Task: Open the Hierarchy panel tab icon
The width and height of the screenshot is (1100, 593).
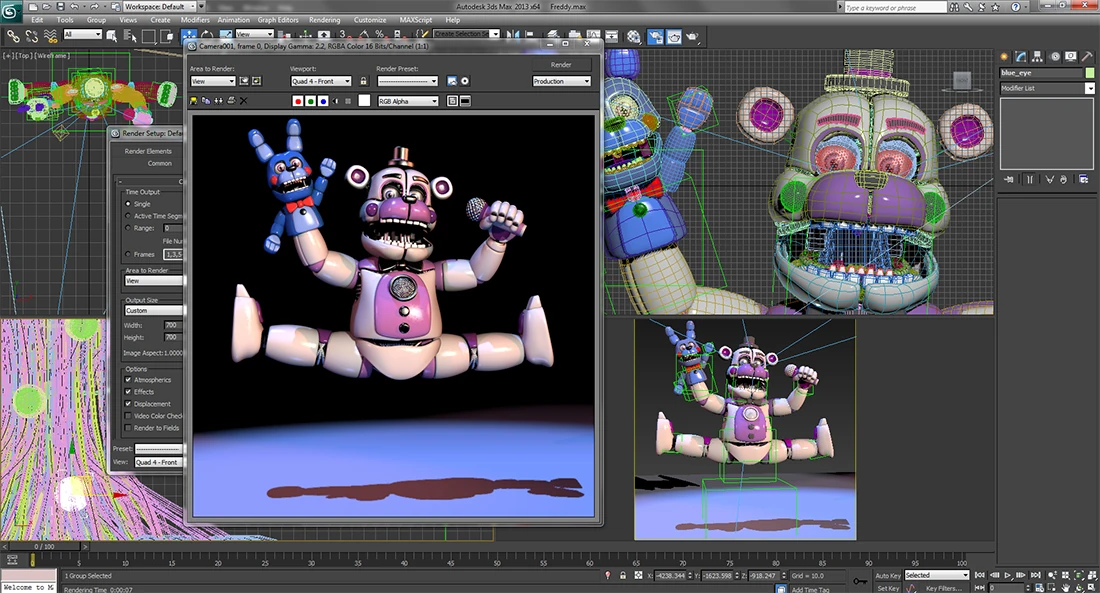Action: [1039, 56]
